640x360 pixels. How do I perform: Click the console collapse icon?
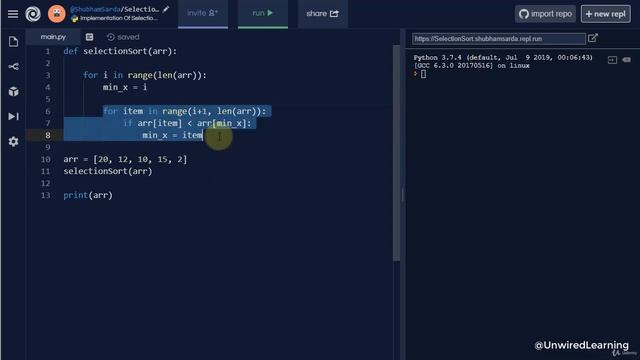pos(612,60)
